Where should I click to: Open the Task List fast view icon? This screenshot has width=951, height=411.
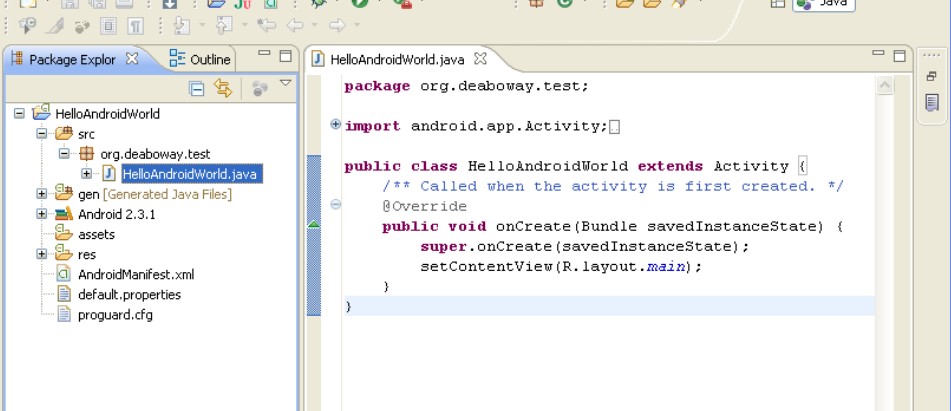pyautogui.click(x=932, y=103)
